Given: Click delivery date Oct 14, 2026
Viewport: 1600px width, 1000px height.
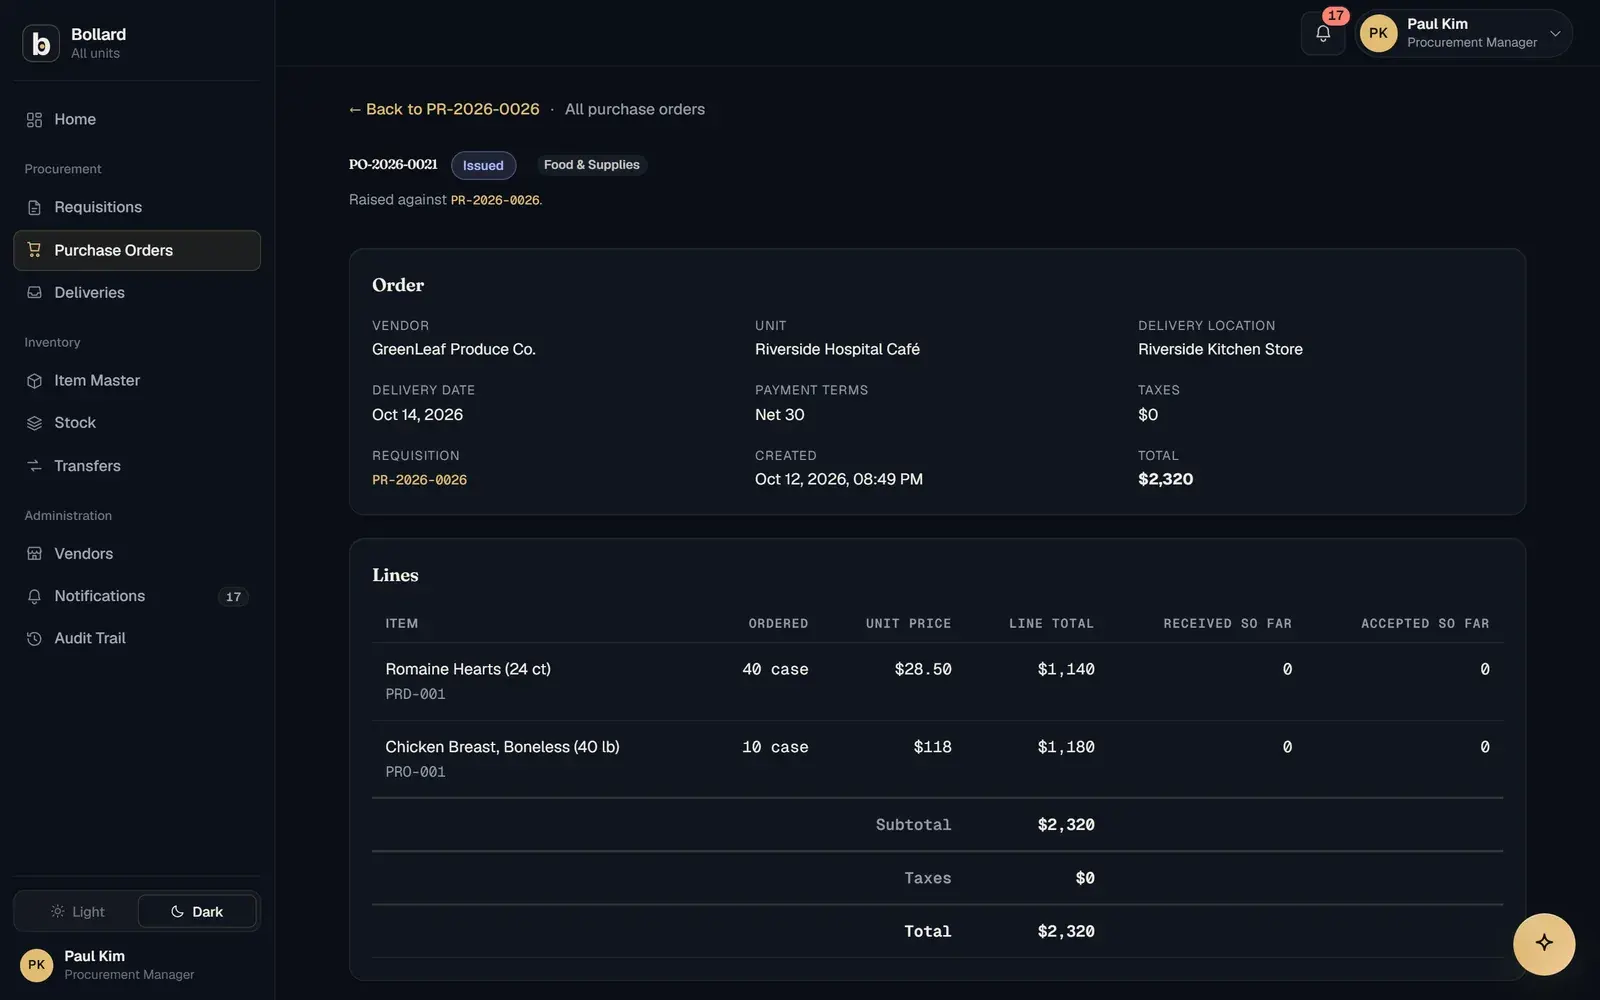Looking at the screenshot, I should [x=417, y=414].
